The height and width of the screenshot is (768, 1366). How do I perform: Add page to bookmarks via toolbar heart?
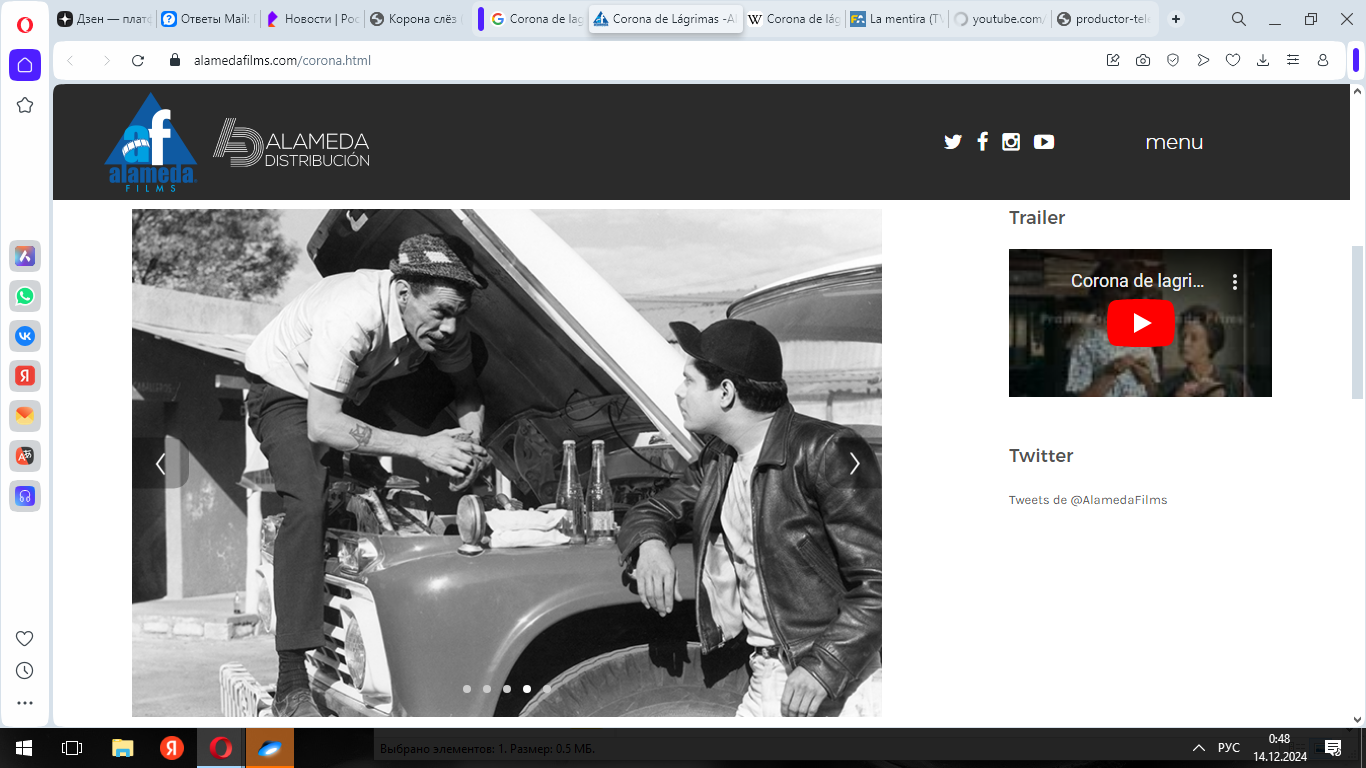click(1233, 60)
